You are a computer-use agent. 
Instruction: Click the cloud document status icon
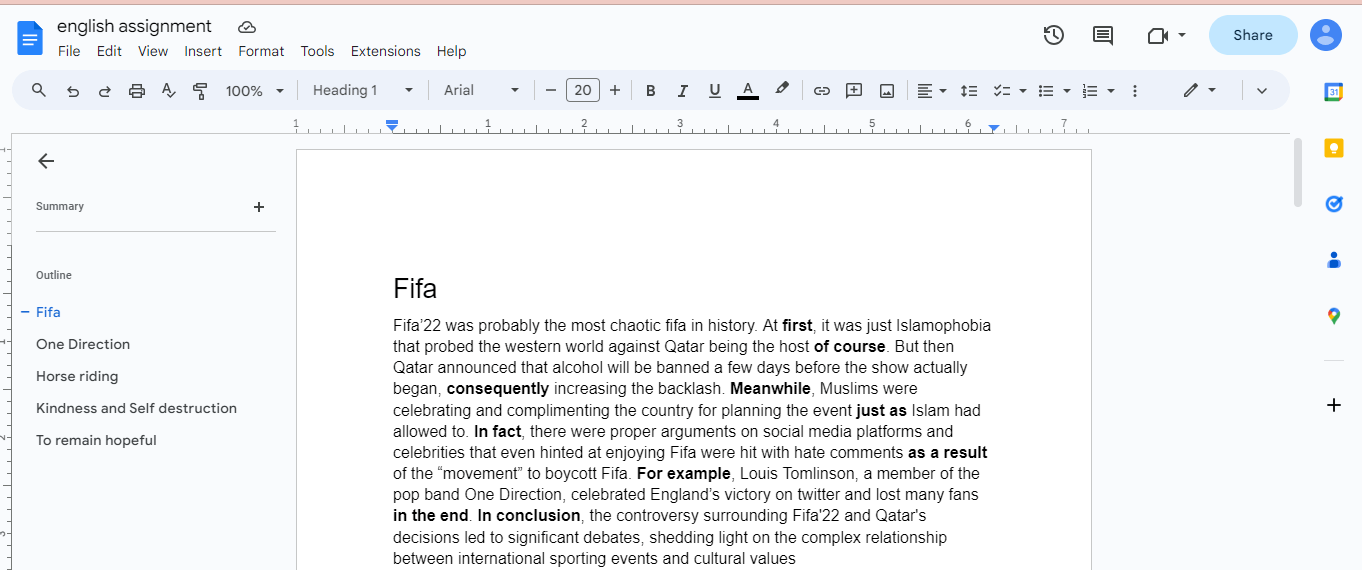247,27
